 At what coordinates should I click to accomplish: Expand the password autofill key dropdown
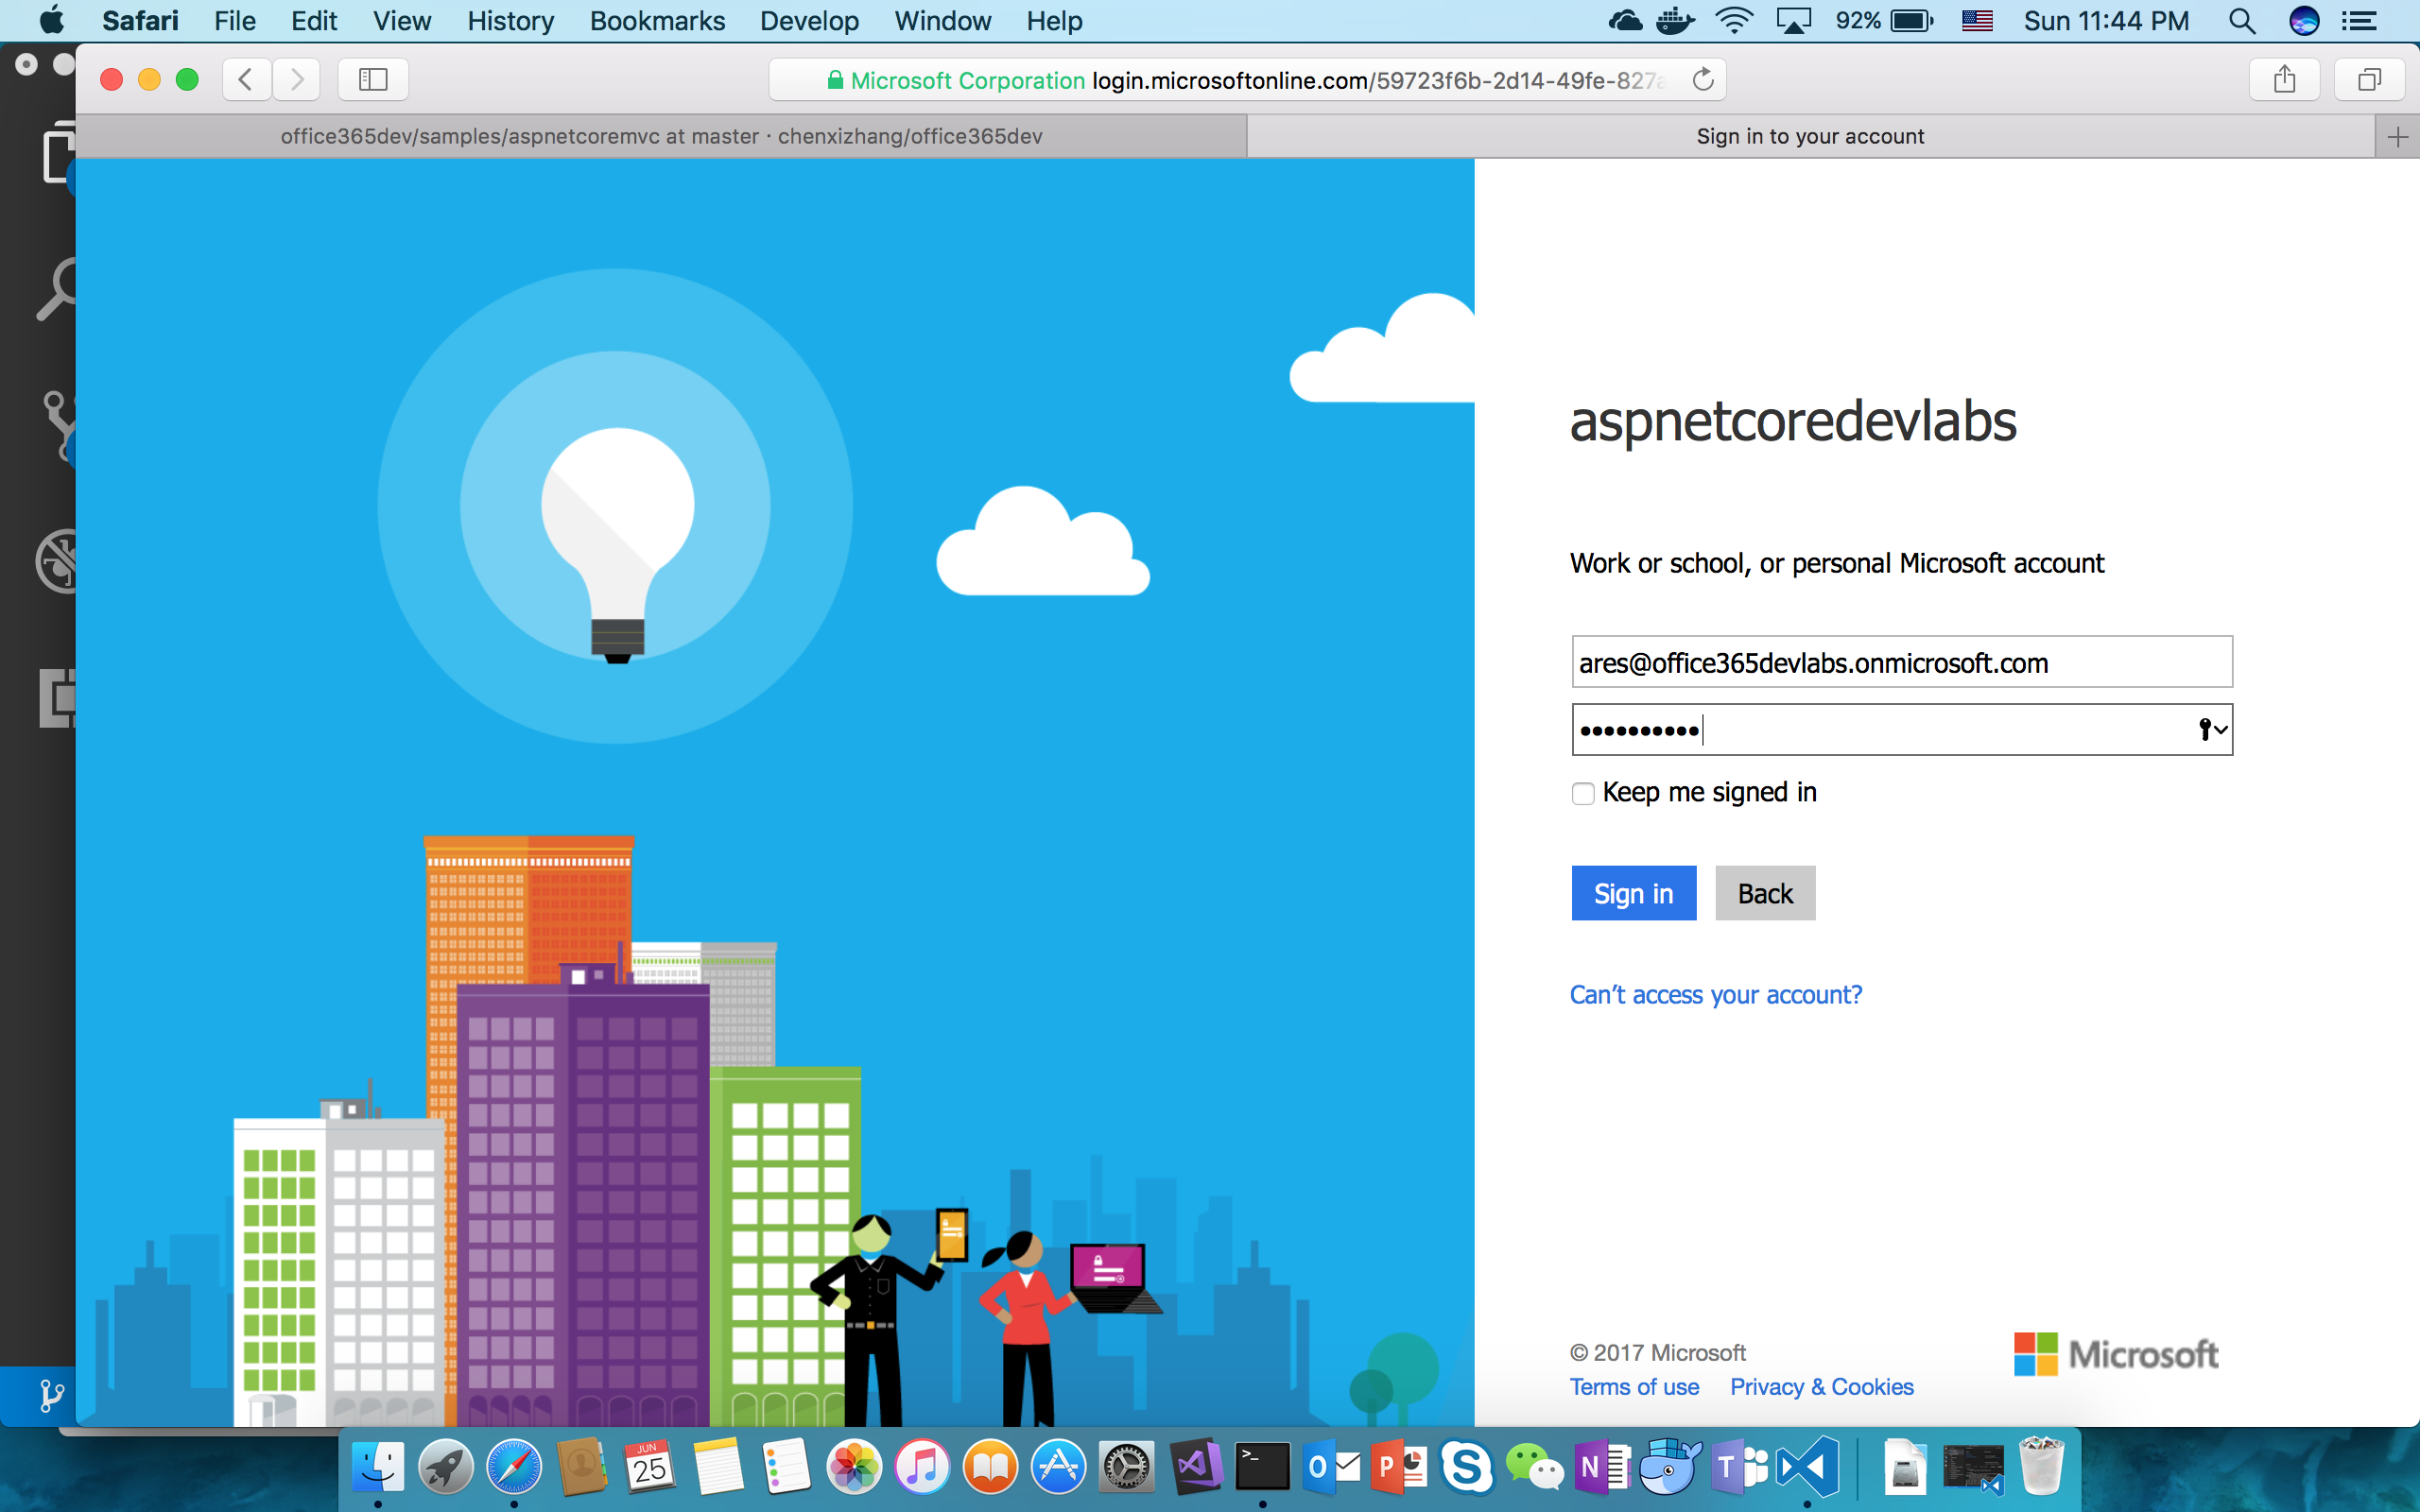(2212, 730)
